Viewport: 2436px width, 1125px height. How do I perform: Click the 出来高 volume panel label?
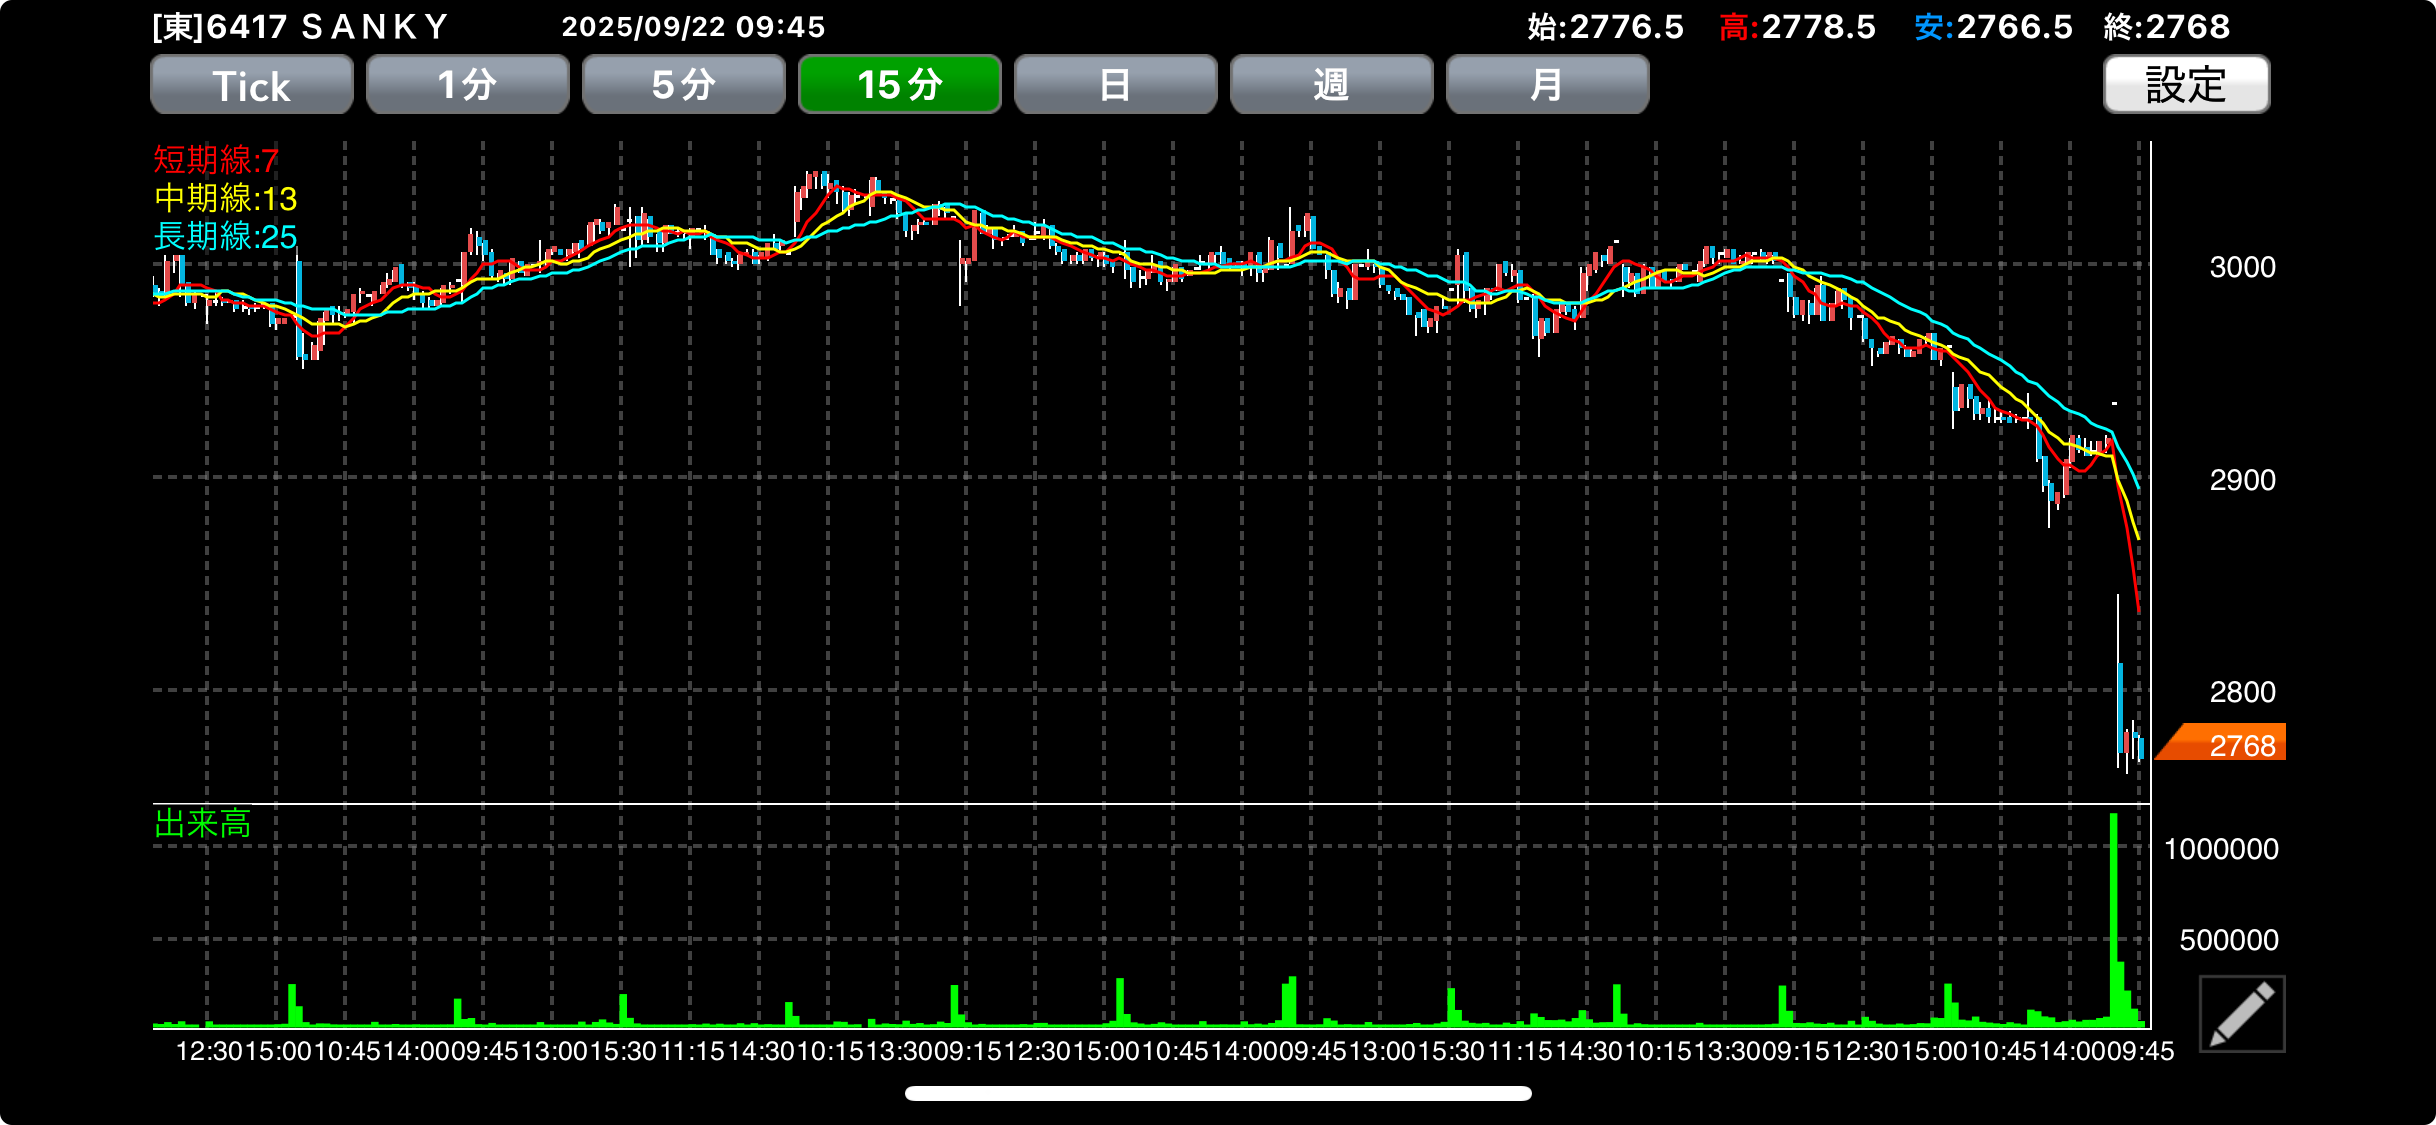pos(203,824)
